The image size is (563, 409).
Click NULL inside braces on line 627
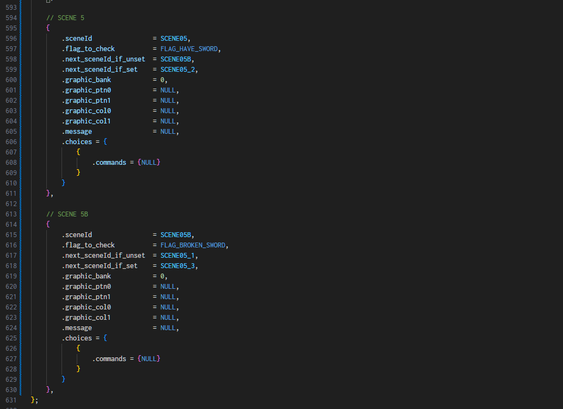pyautogui.click(x=149, y=359)
